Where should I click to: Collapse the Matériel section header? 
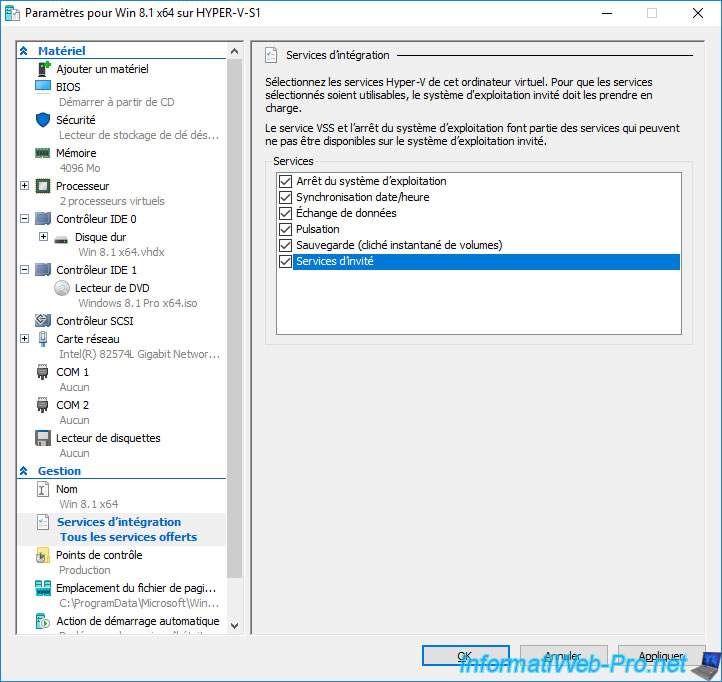(x=25, y=51)
